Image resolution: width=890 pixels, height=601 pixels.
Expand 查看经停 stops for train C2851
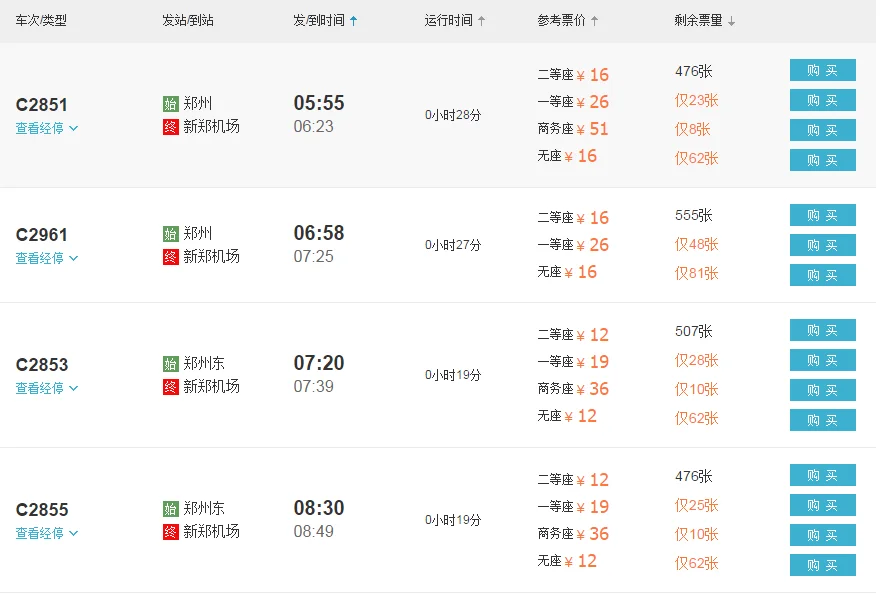(40, 128)
